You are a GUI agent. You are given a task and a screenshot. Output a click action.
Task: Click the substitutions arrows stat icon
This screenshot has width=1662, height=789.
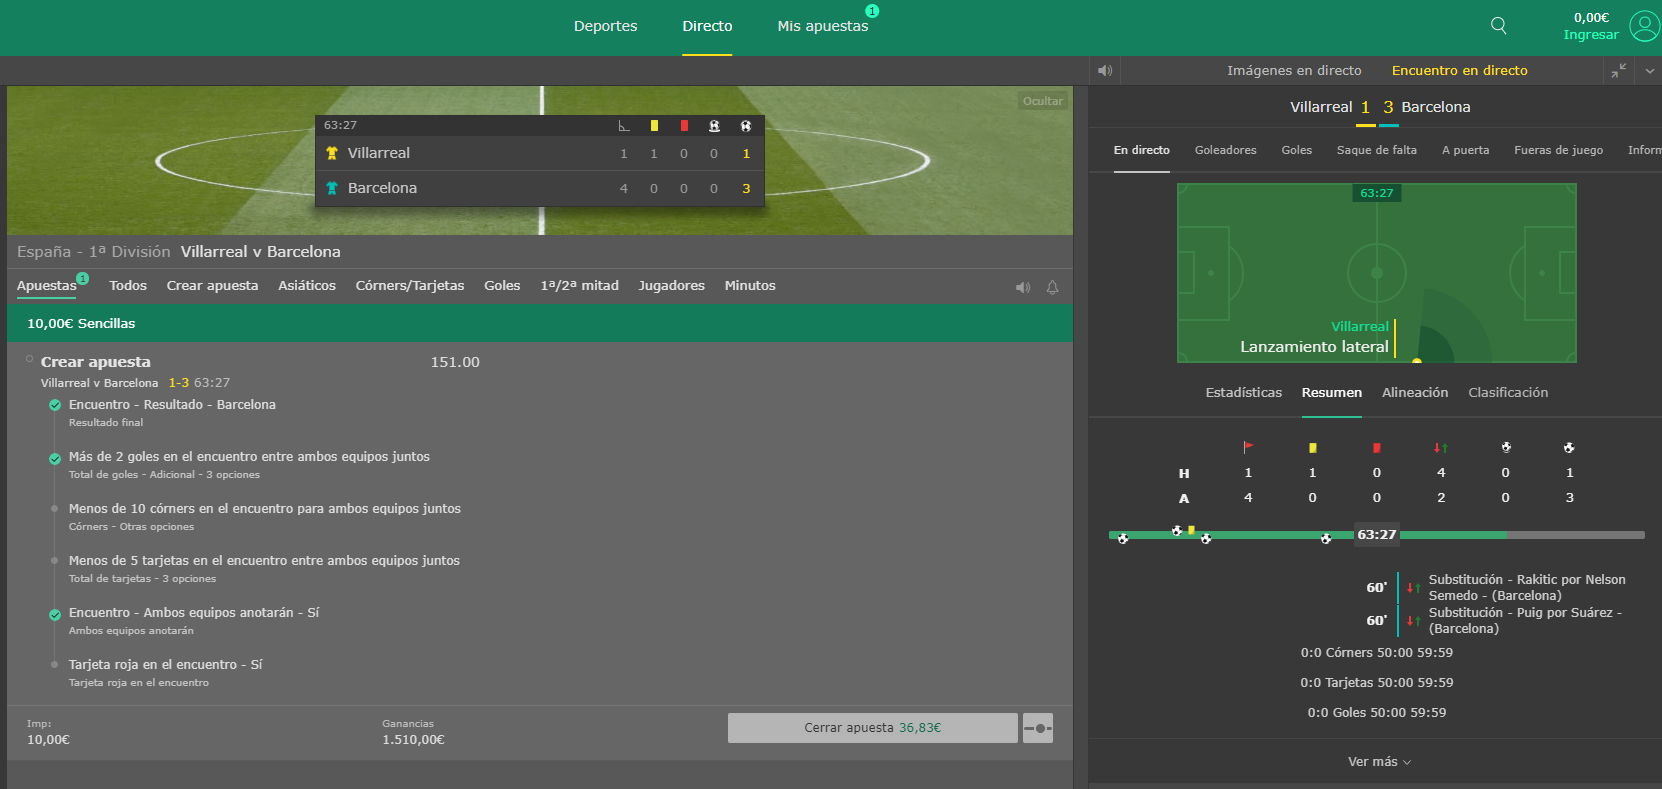tap(1441, 447)
